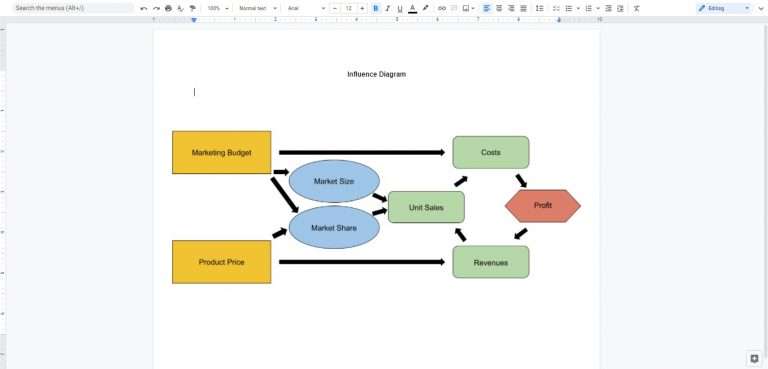Select the Paint format tool
Viewport: 768px width, 369px height.
(x=192, y=8)
